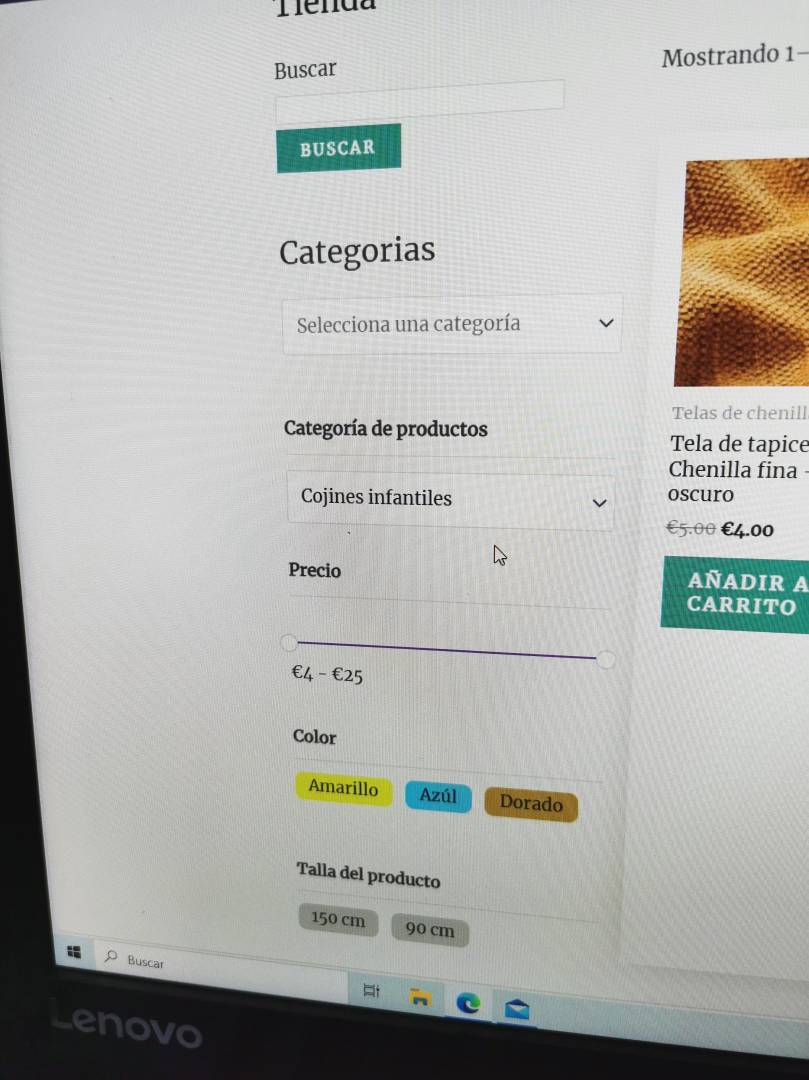Click the taskbar search magnifier icon

coord(110,956)
